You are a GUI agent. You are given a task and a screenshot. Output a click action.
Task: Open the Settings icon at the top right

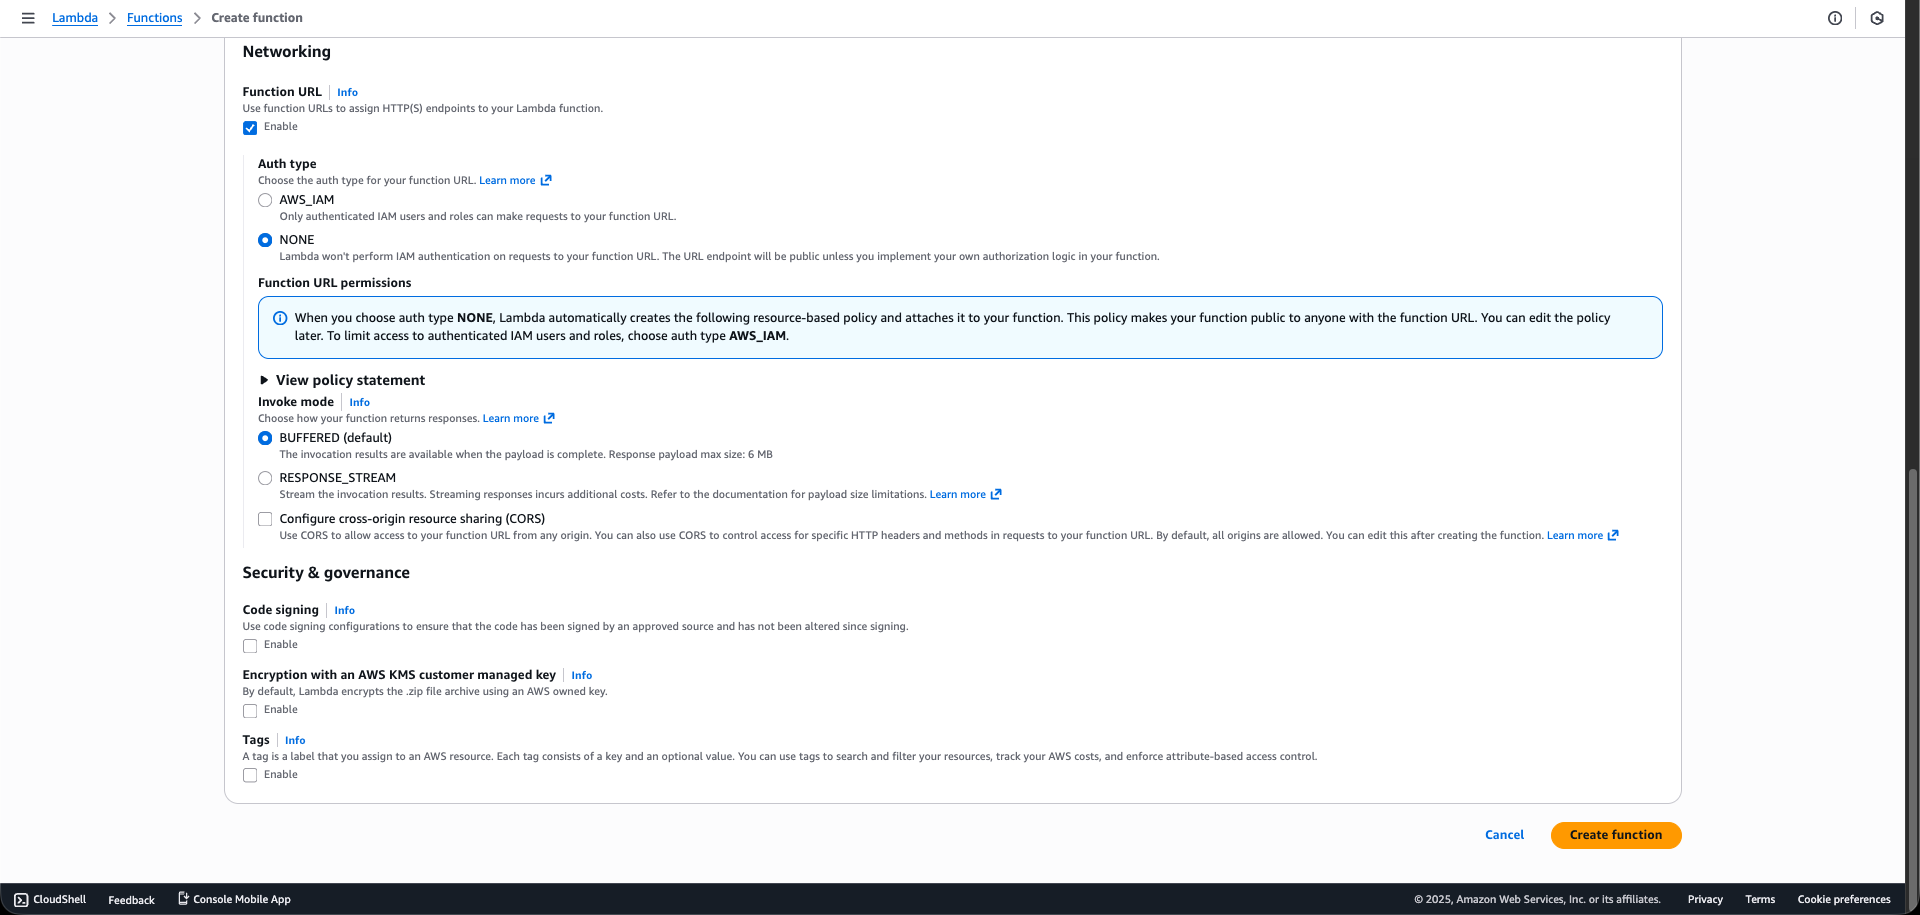pyautogui.click(x=1877, y=18)
